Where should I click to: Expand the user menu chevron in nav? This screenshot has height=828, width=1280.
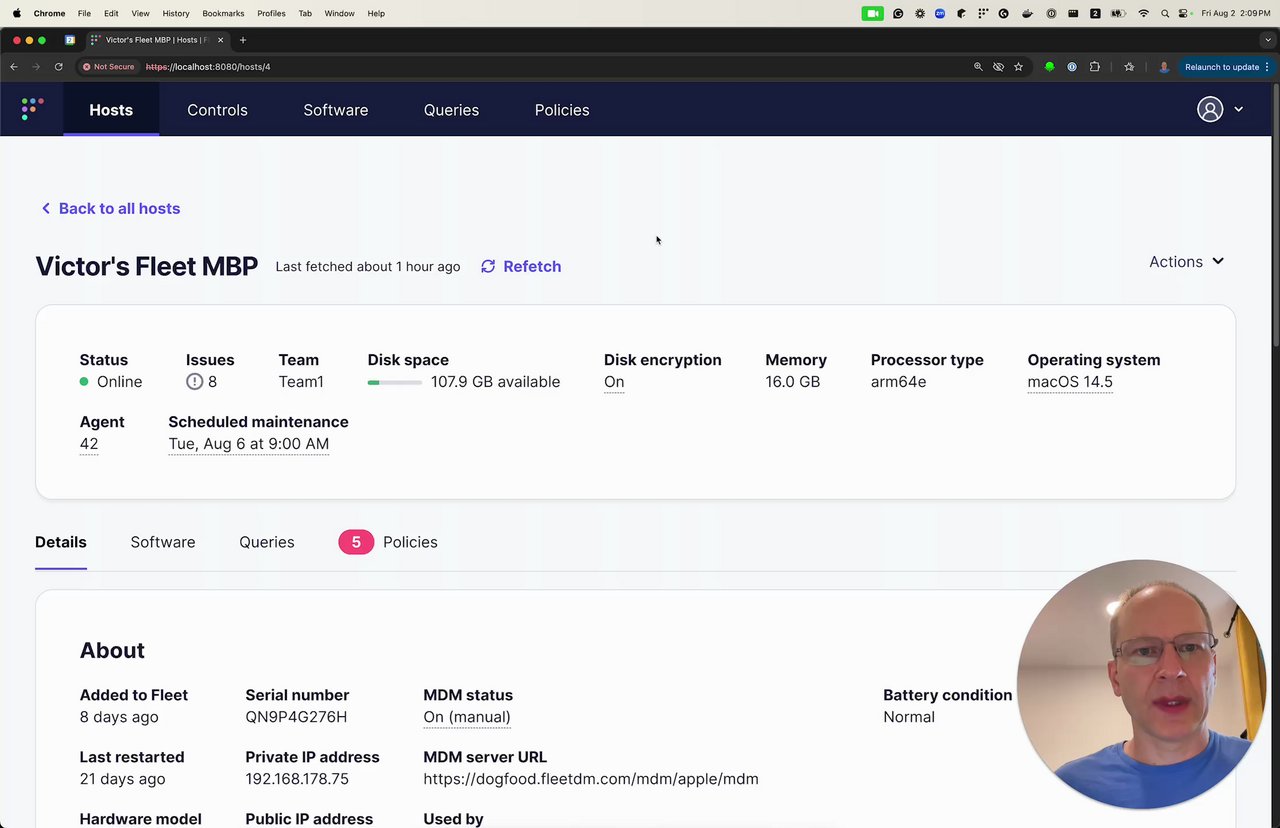pyautogui.click(x=1238, y=109)
